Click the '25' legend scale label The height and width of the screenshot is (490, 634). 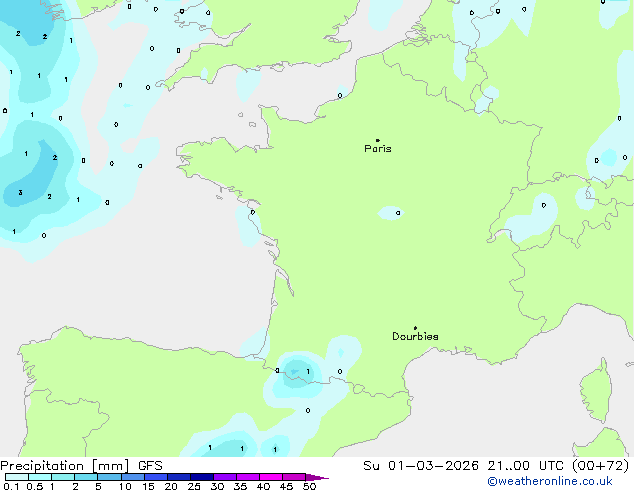pyautogui.click(x=194, y=486)
